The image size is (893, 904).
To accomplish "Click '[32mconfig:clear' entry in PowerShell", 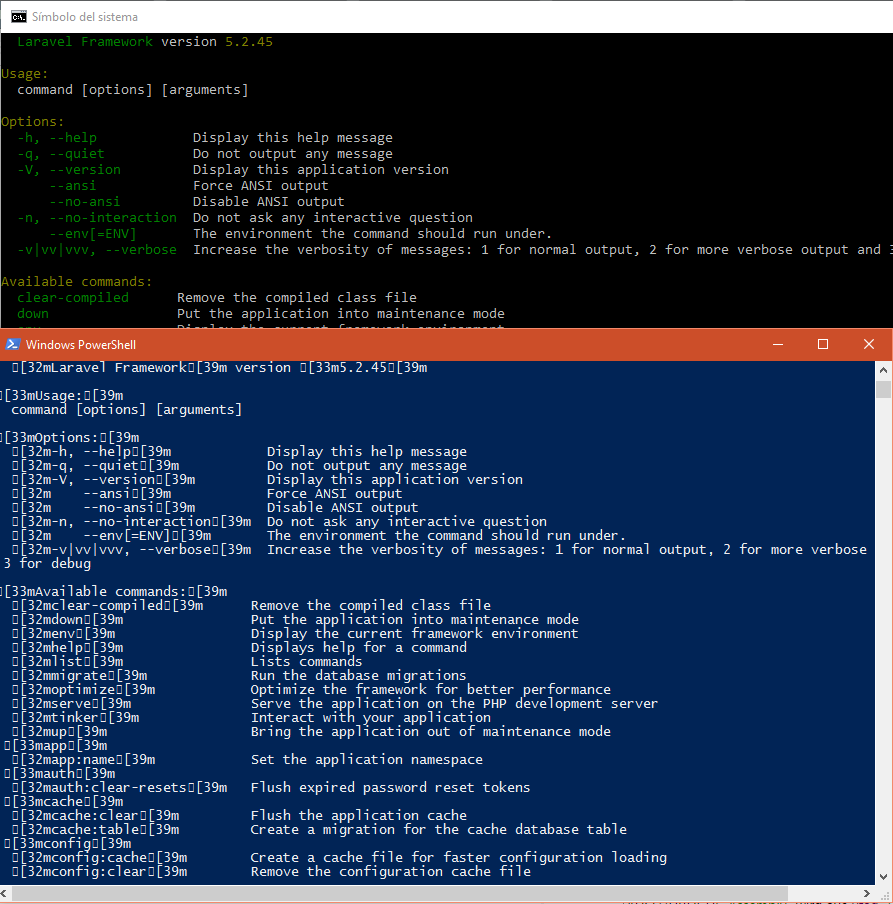I will [x=100, y=872].
